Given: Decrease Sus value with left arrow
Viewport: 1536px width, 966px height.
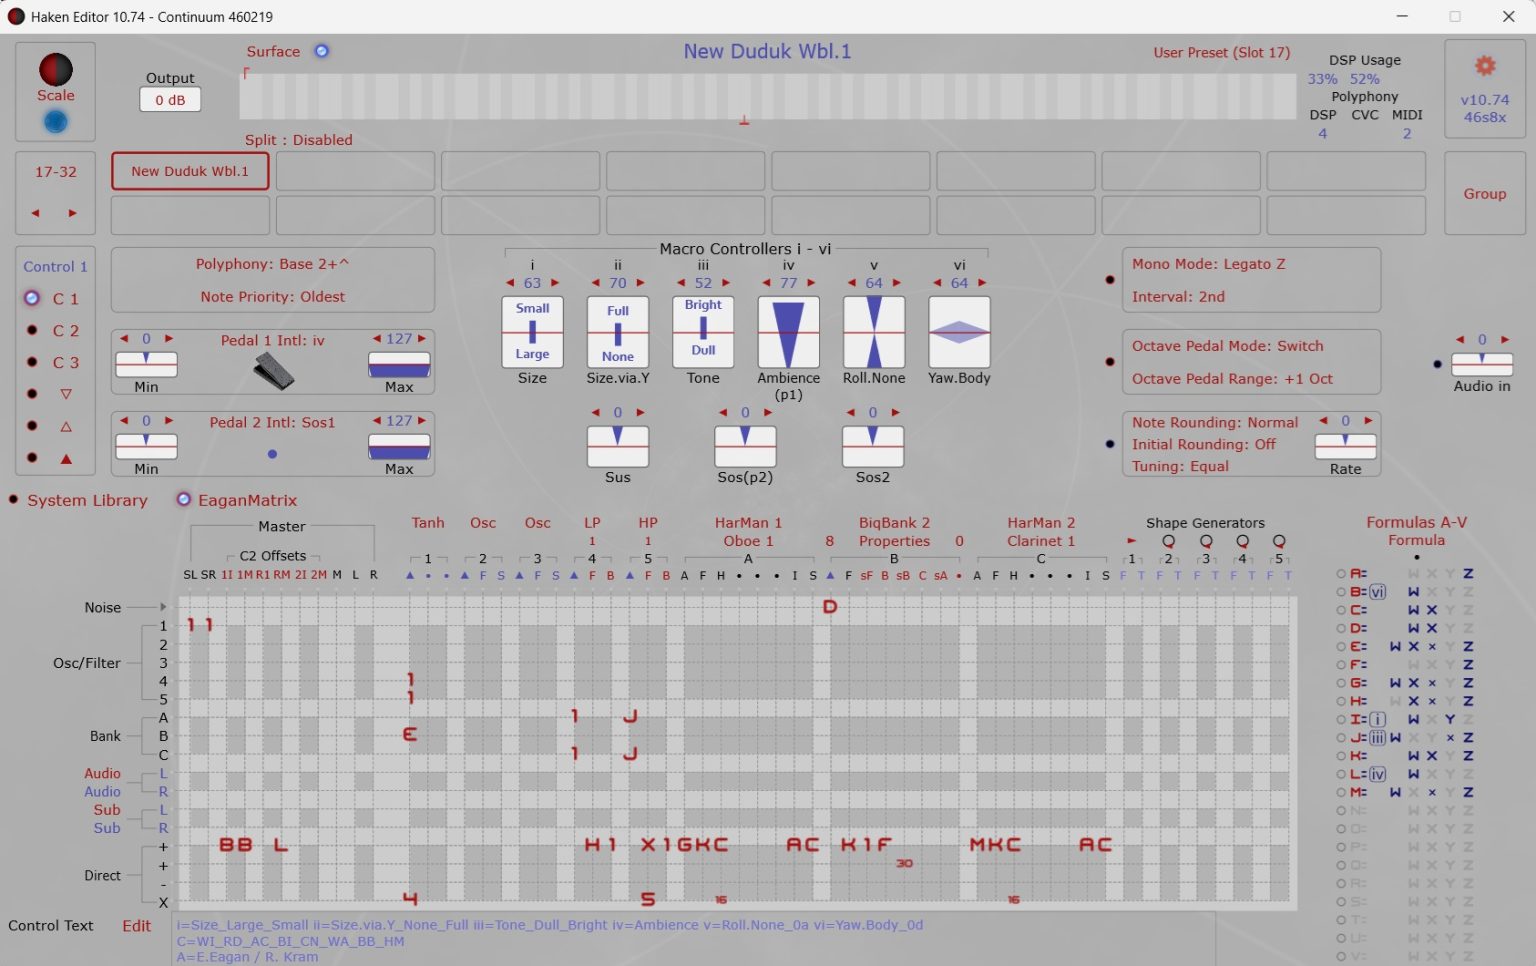Looking at the screenshot, I should (x=596, y=413).
